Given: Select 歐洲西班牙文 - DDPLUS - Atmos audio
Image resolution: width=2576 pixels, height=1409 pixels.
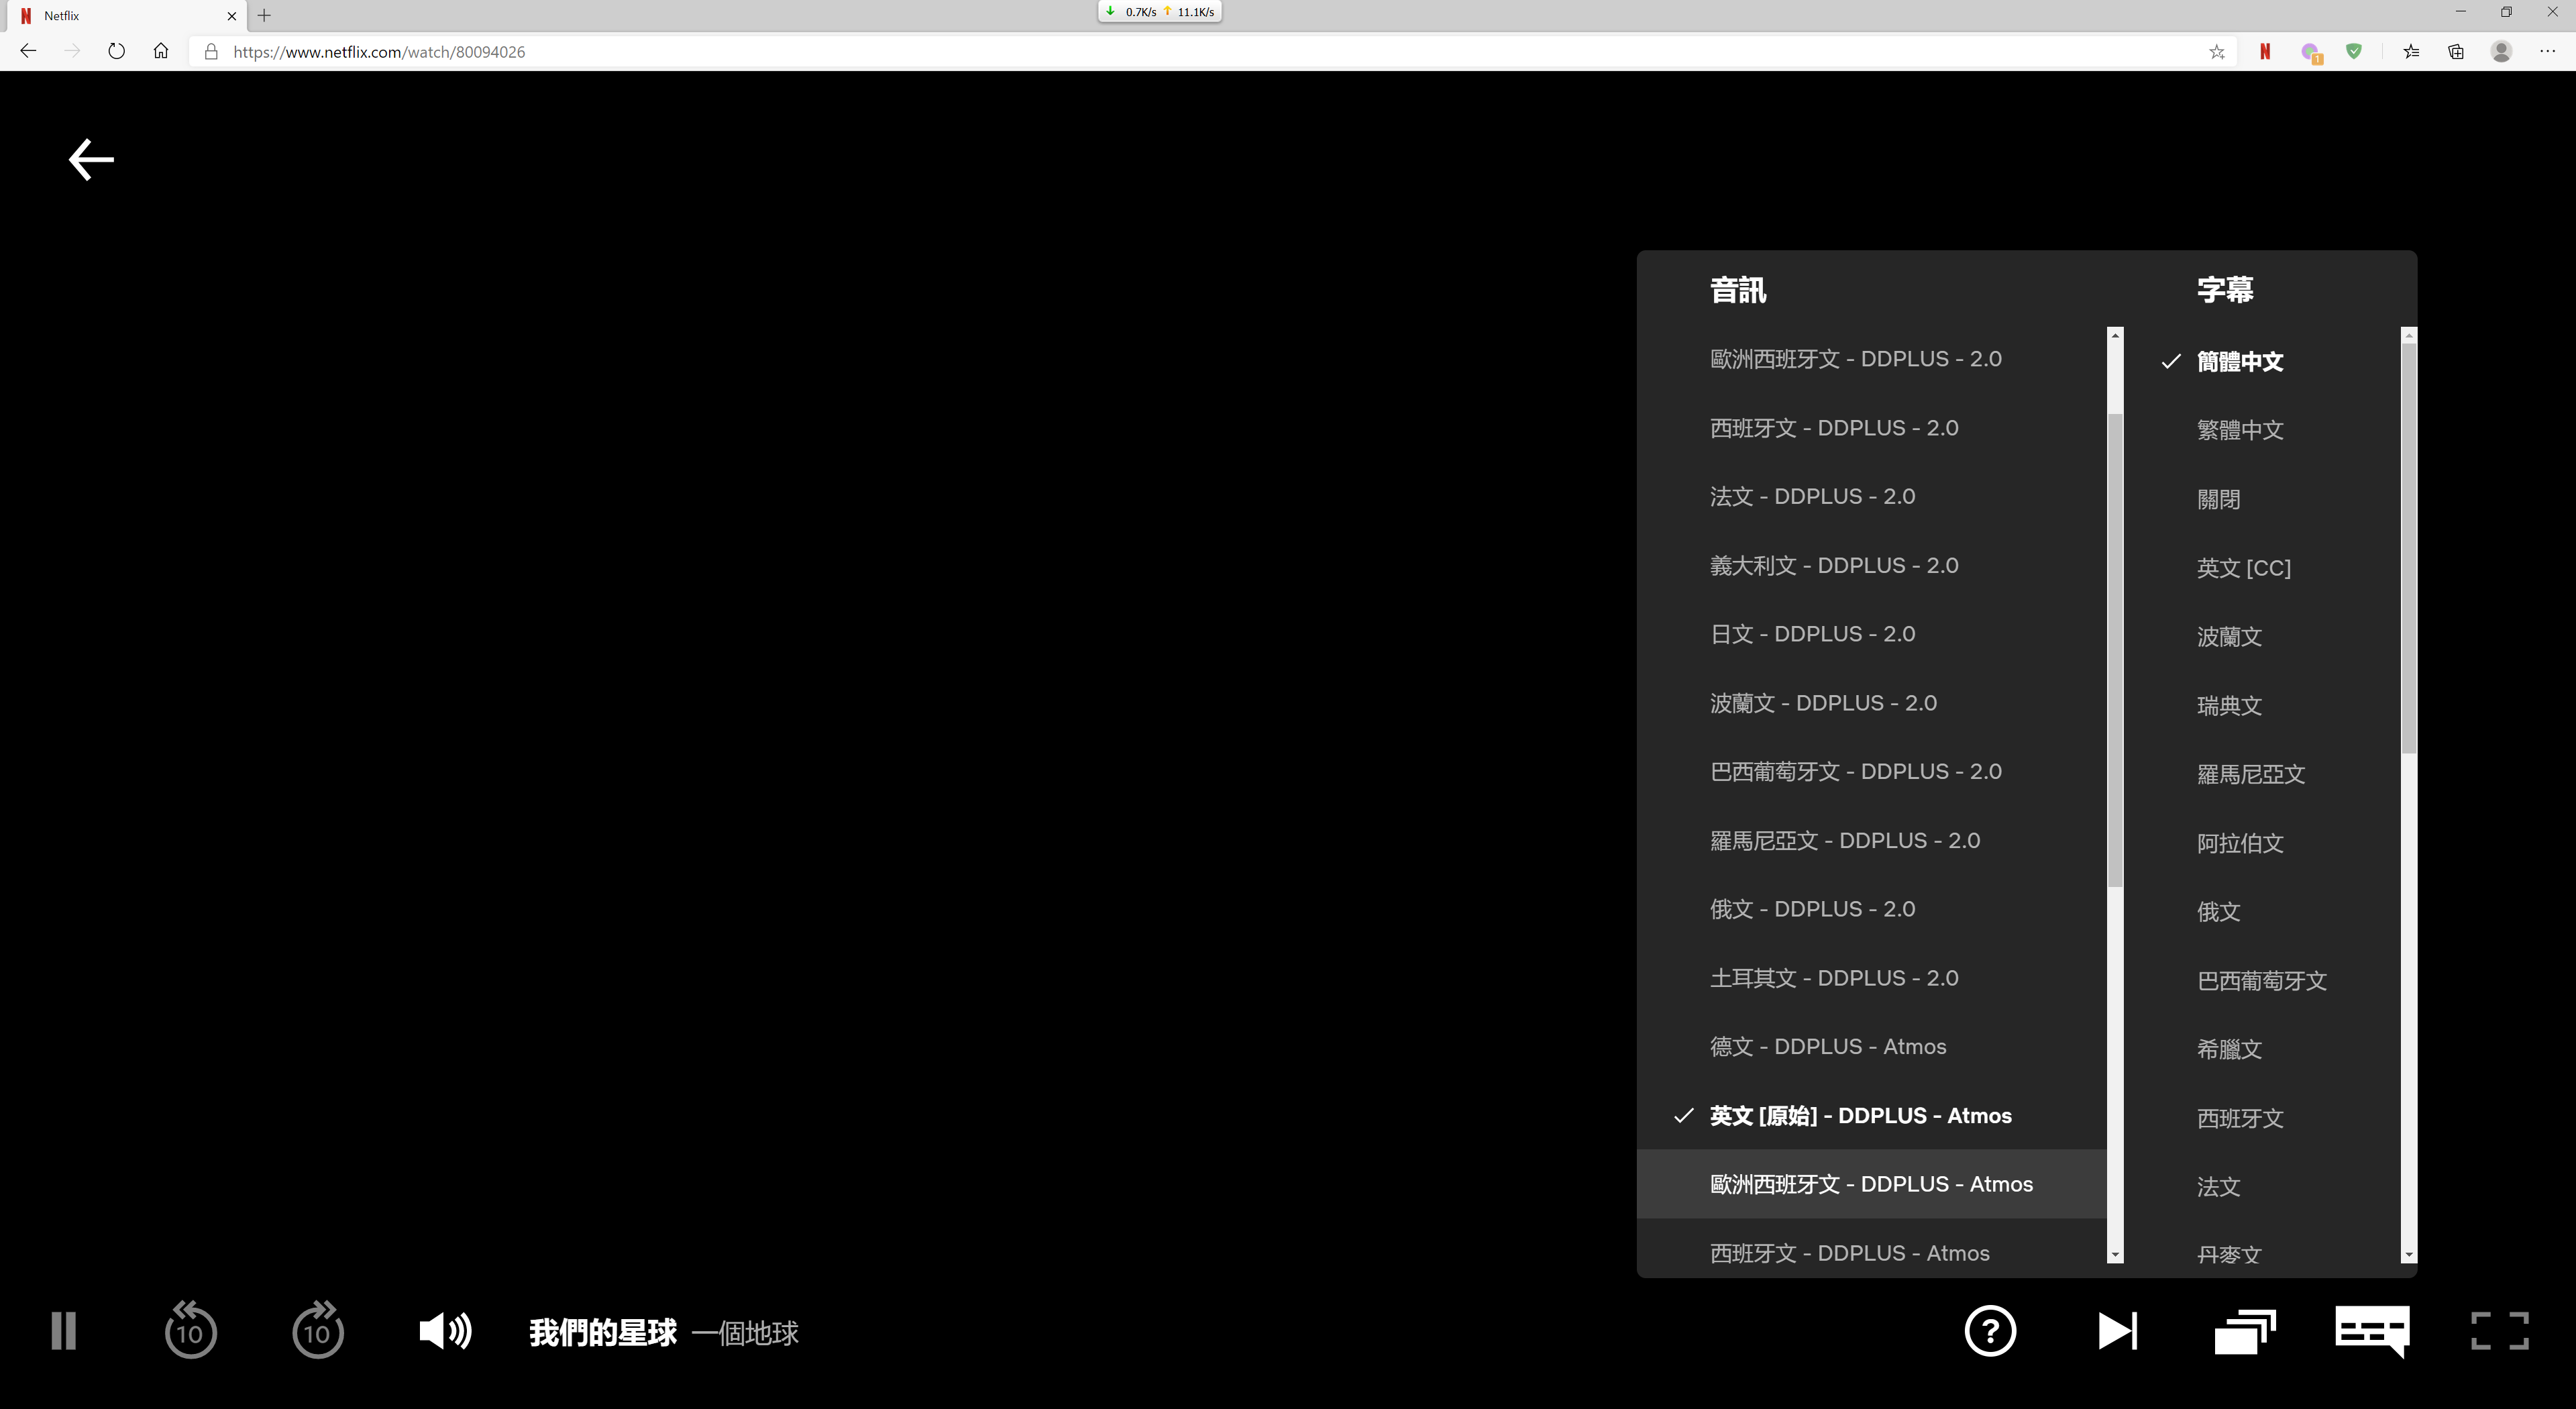Looking at the screenshot, I should (x=1870, y=1184).
